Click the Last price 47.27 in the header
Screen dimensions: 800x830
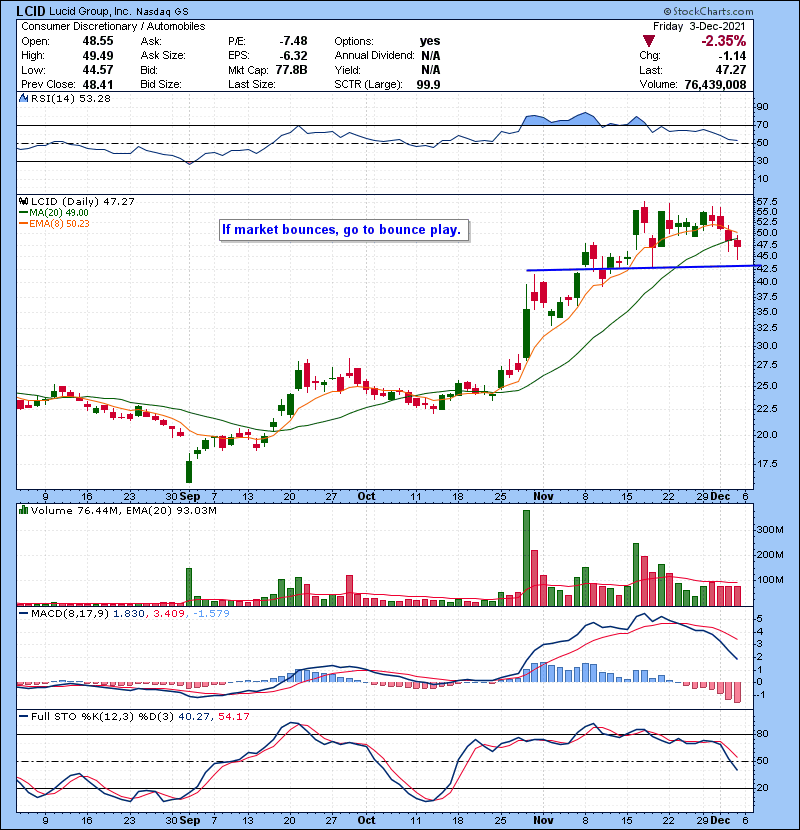(x=731, y=70)
